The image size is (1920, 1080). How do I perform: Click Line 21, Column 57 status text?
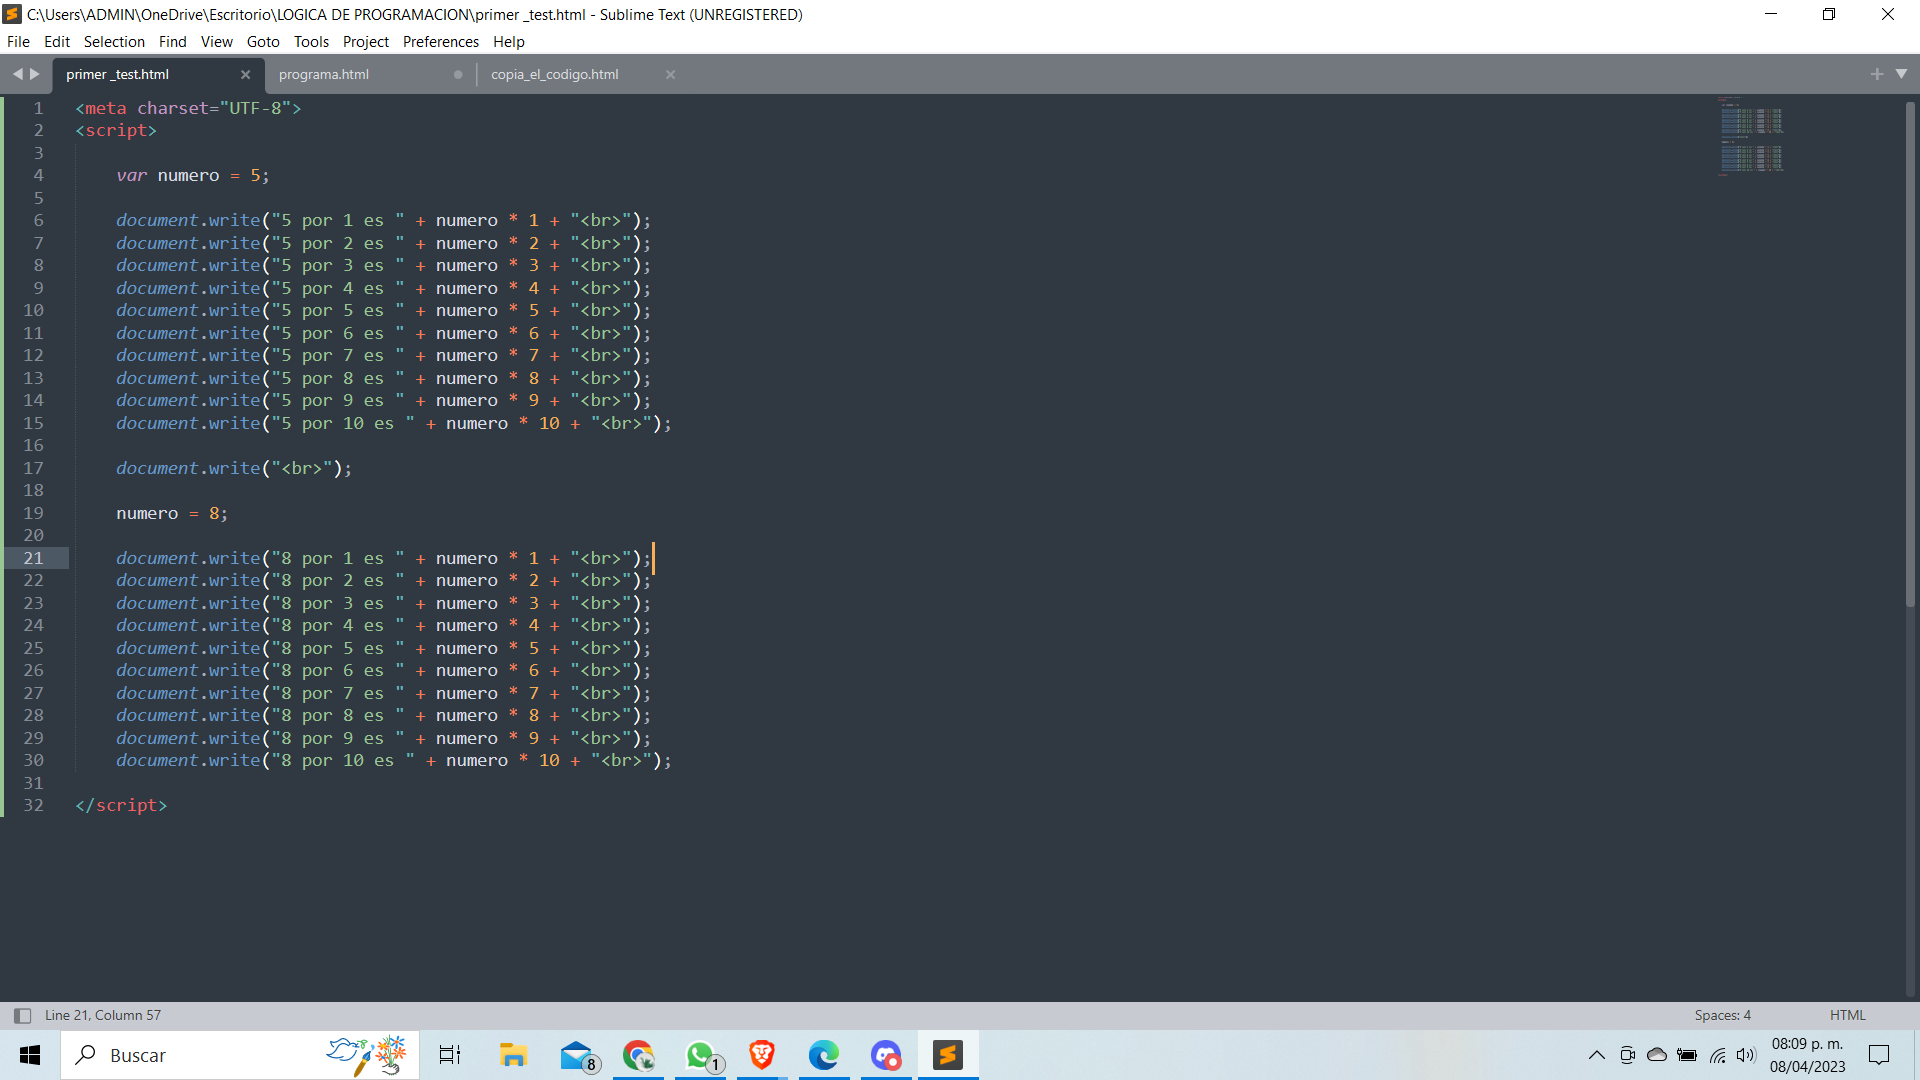[x=103, y=1016]
